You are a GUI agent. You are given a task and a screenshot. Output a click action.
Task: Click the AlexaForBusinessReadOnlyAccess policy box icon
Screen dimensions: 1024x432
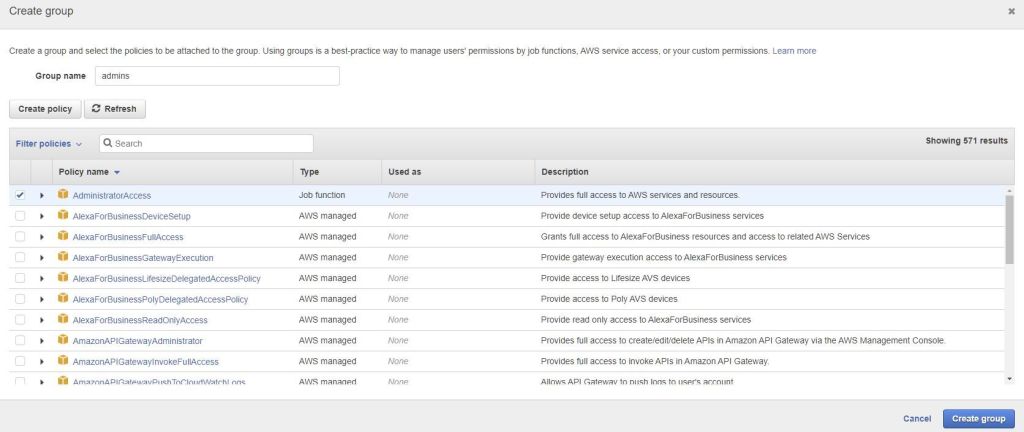point(63,320)
